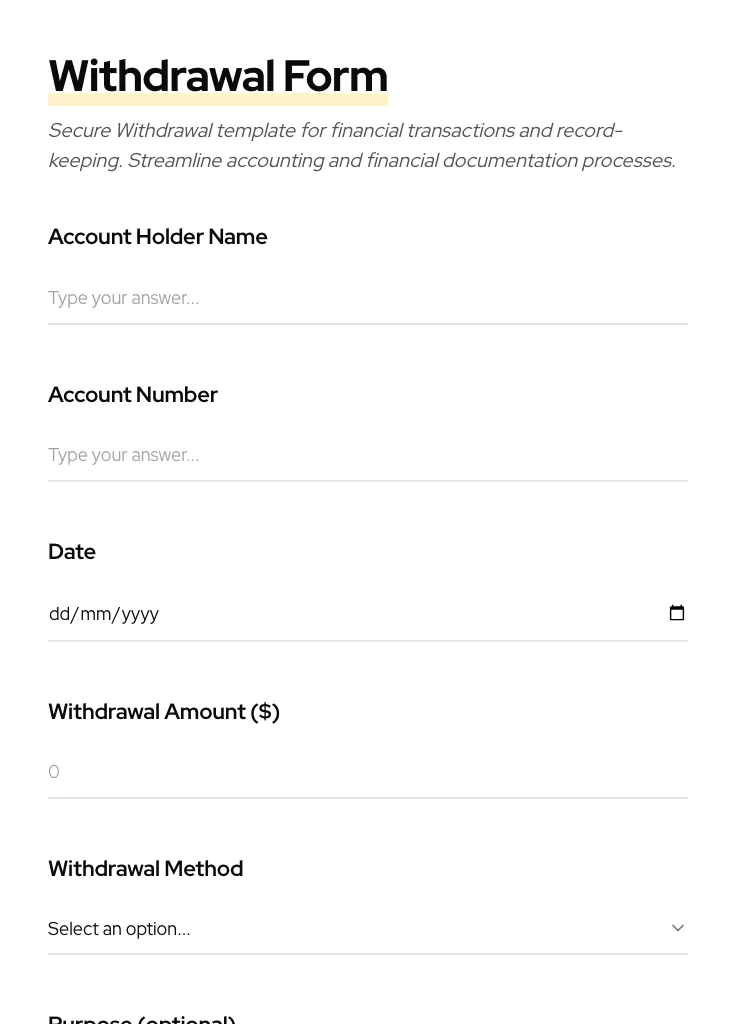The width and height of the screenshot is (736, 1024).
Task: Click the Withdrawal Form title
Action: pos(218,76)
